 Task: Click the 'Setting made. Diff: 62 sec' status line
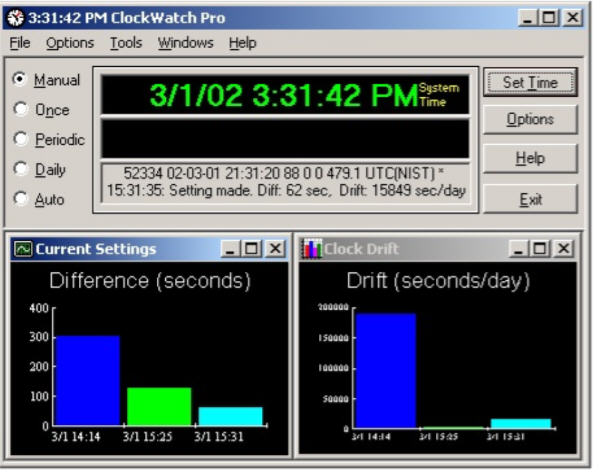tap(286, 191)
